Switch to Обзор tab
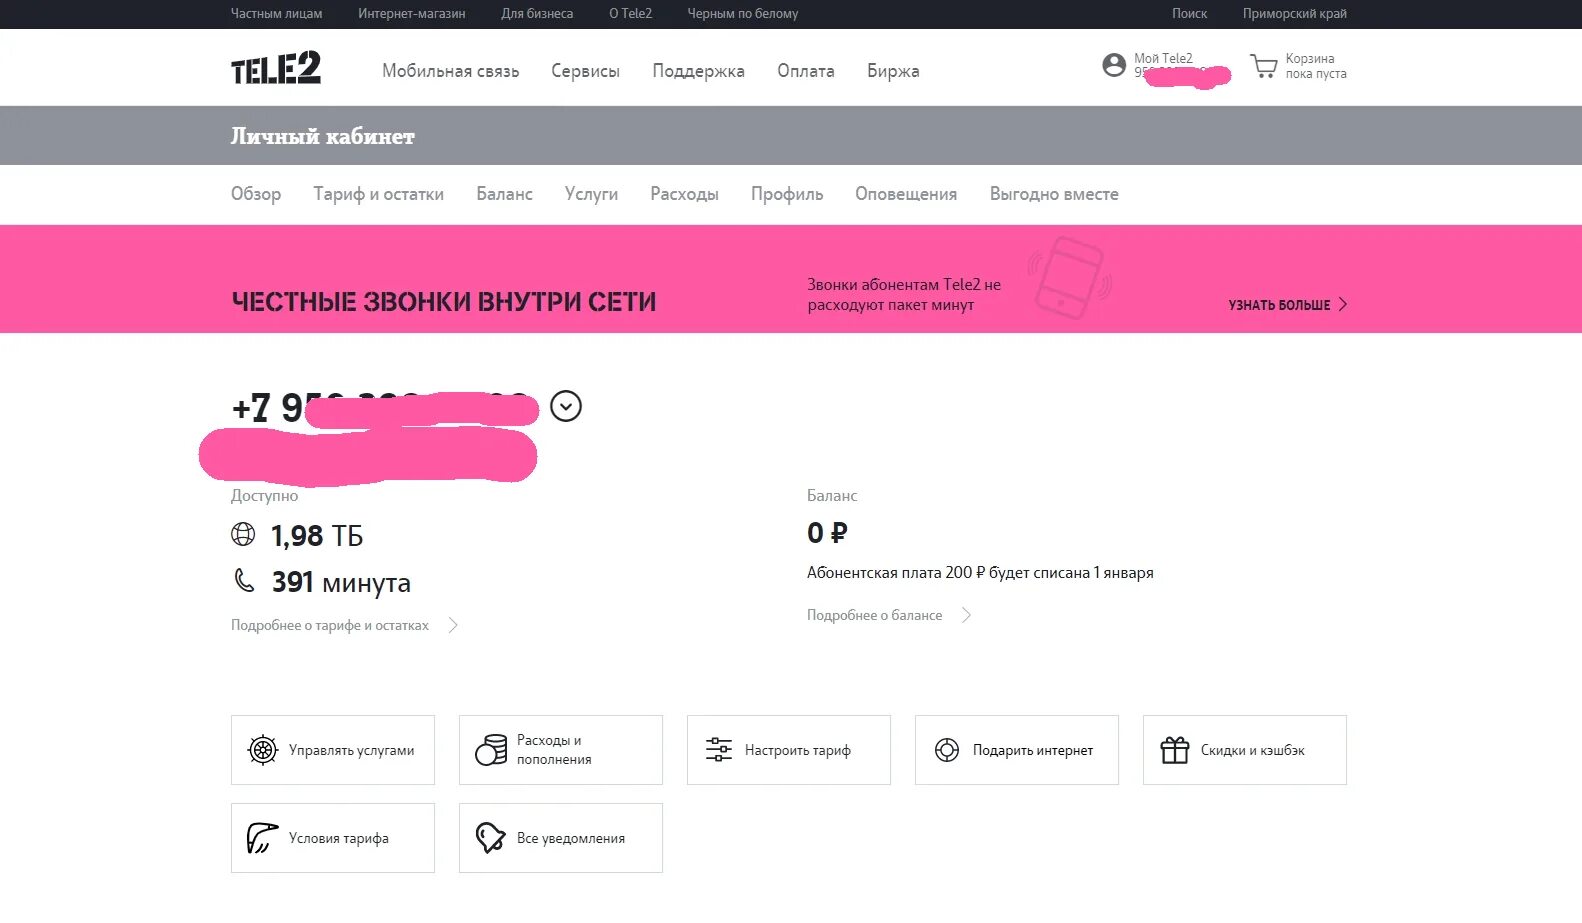 click(256, 194)
